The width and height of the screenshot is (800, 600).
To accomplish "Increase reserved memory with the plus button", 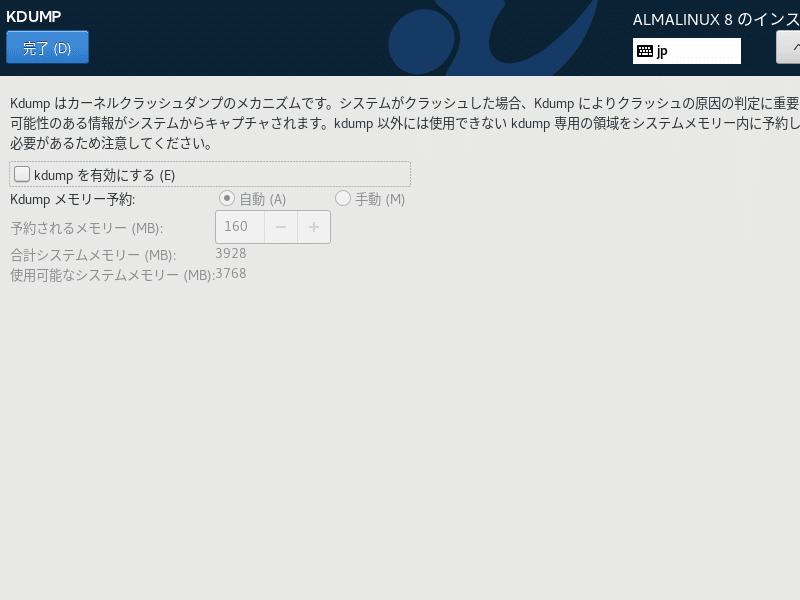I will coord(314,227).
